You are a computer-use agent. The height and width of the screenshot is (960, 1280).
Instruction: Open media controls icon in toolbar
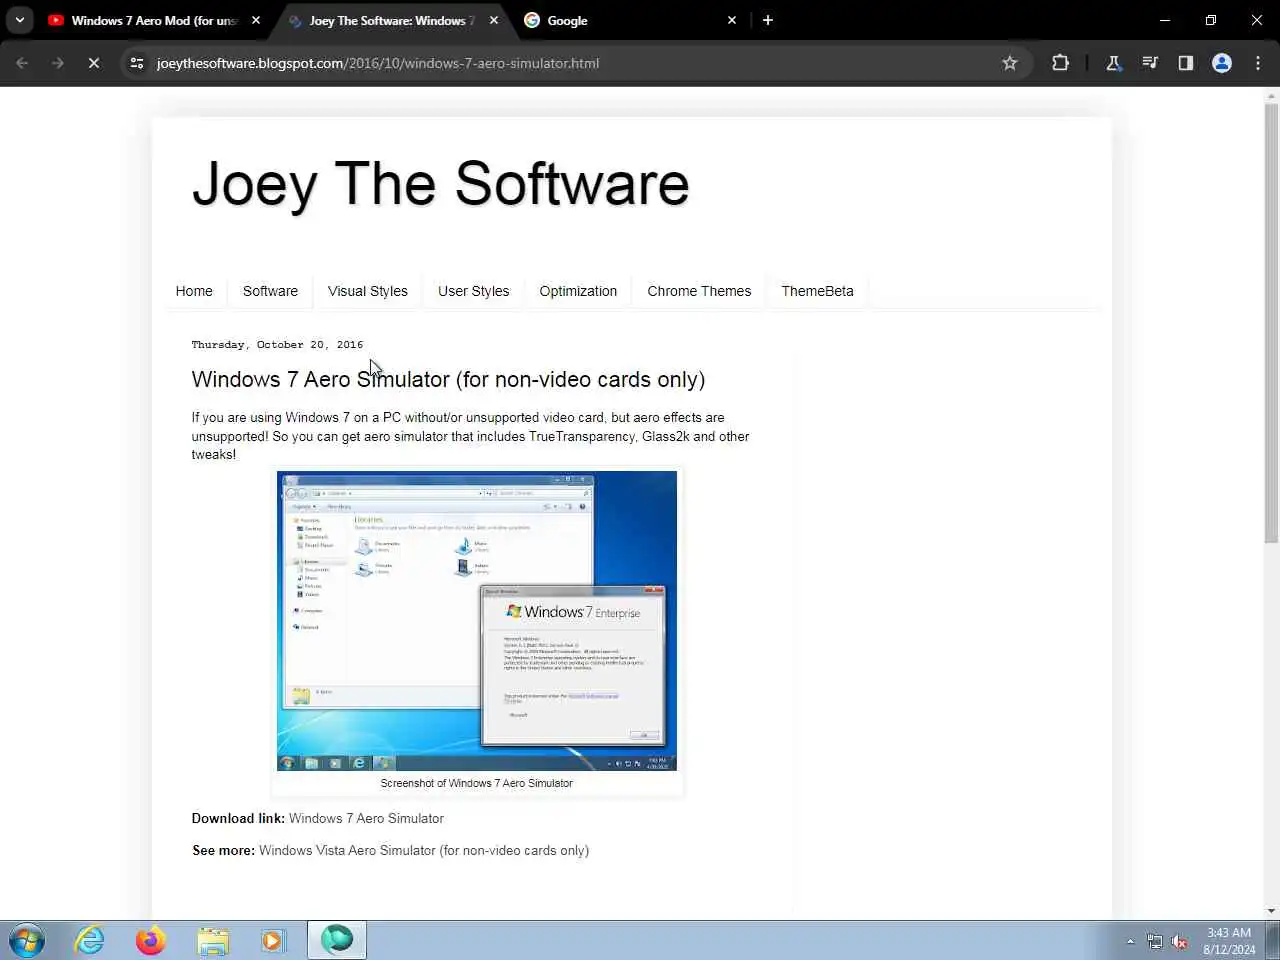pyautogui.click(x=1150, y=63)
